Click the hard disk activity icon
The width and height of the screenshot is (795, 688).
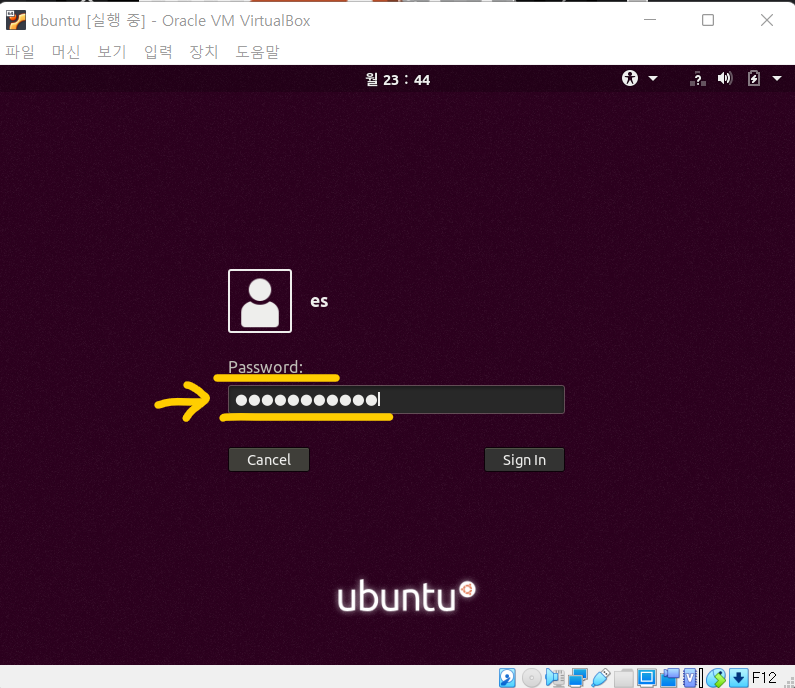coord(507,678)
